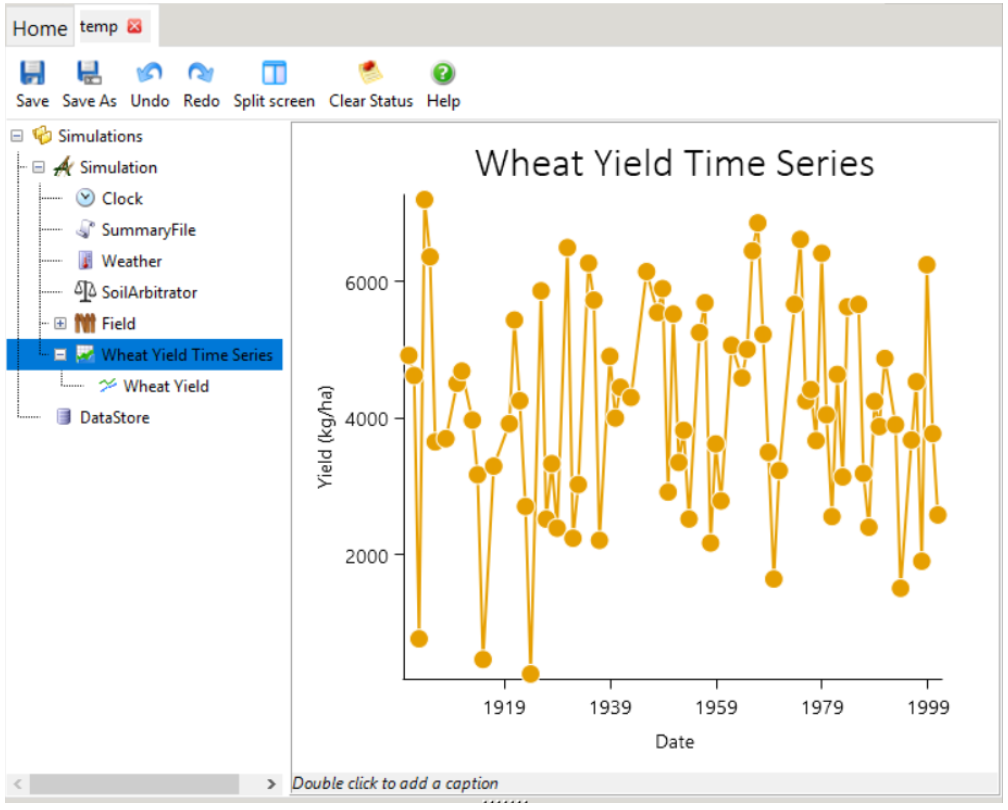Close the temp tab
Screen dimensions: 1008x810
(134, 26)
